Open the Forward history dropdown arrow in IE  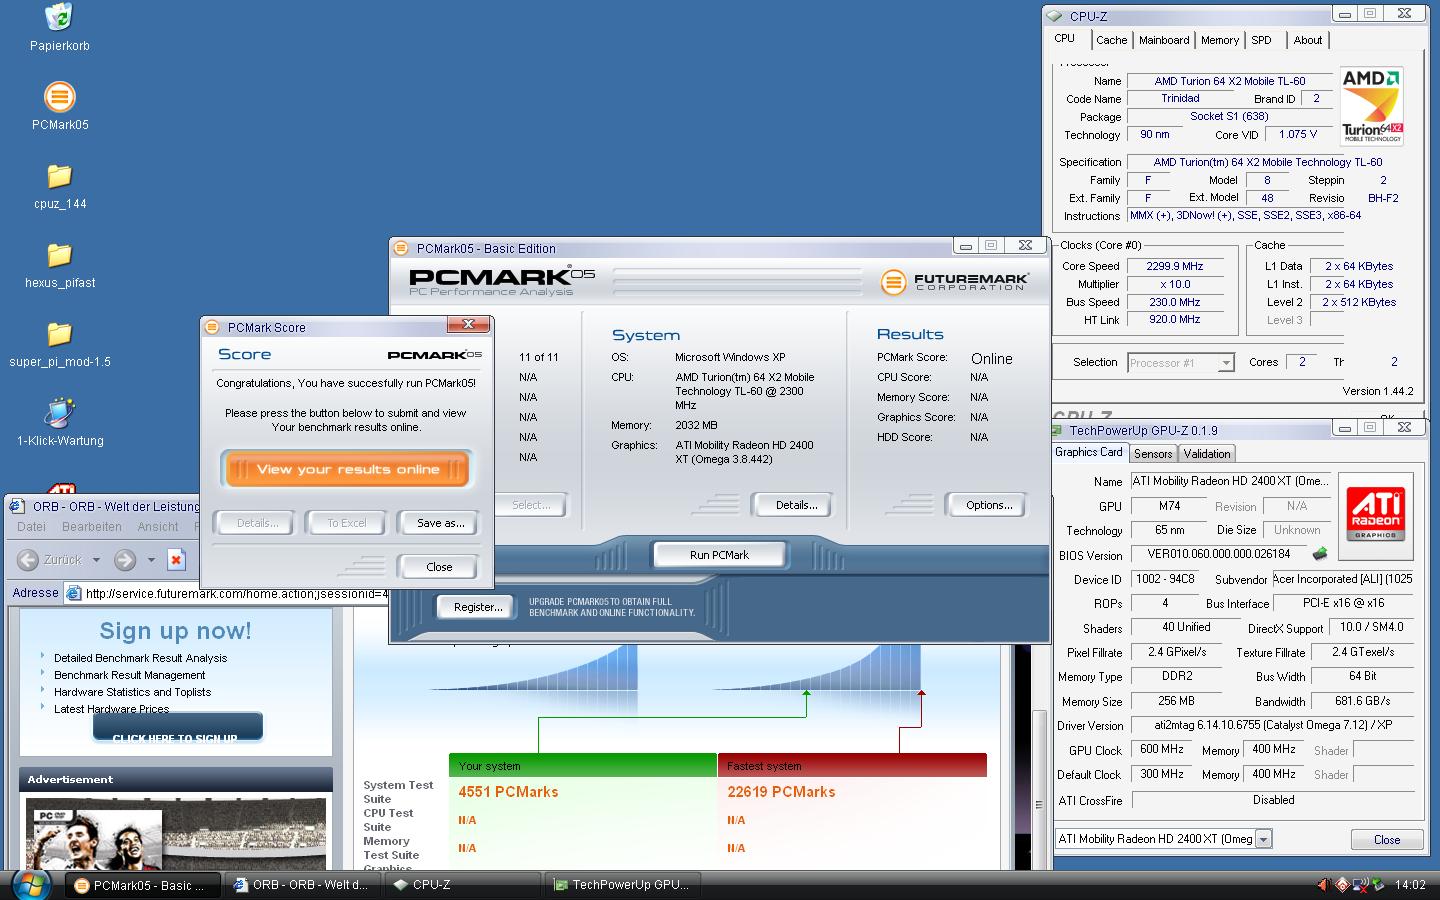[x=151, y=560]
